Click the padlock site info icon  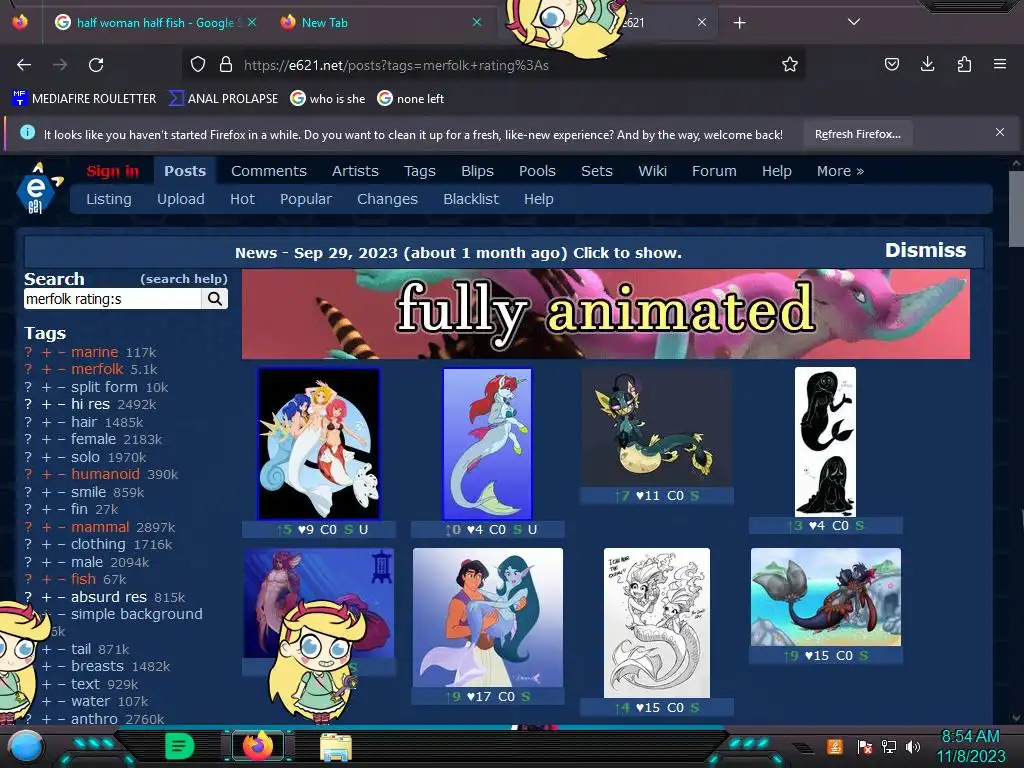click(226, 64)
